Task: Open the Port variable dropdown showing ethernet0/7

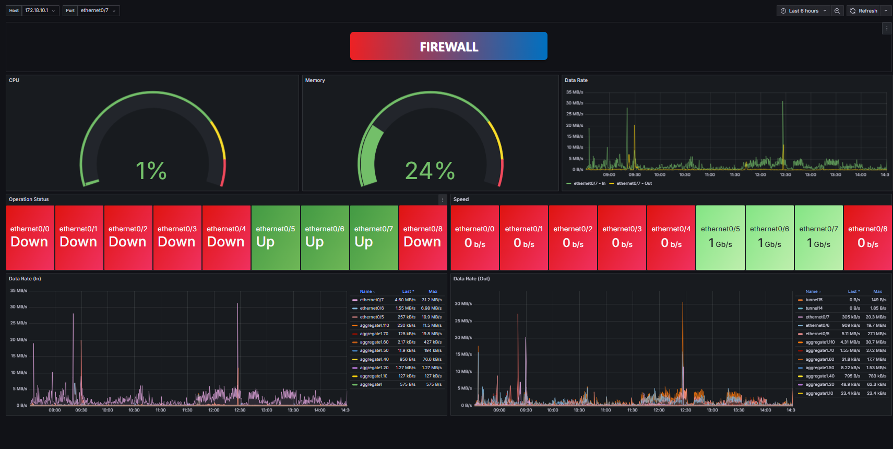Action: [x=100, y=10]
